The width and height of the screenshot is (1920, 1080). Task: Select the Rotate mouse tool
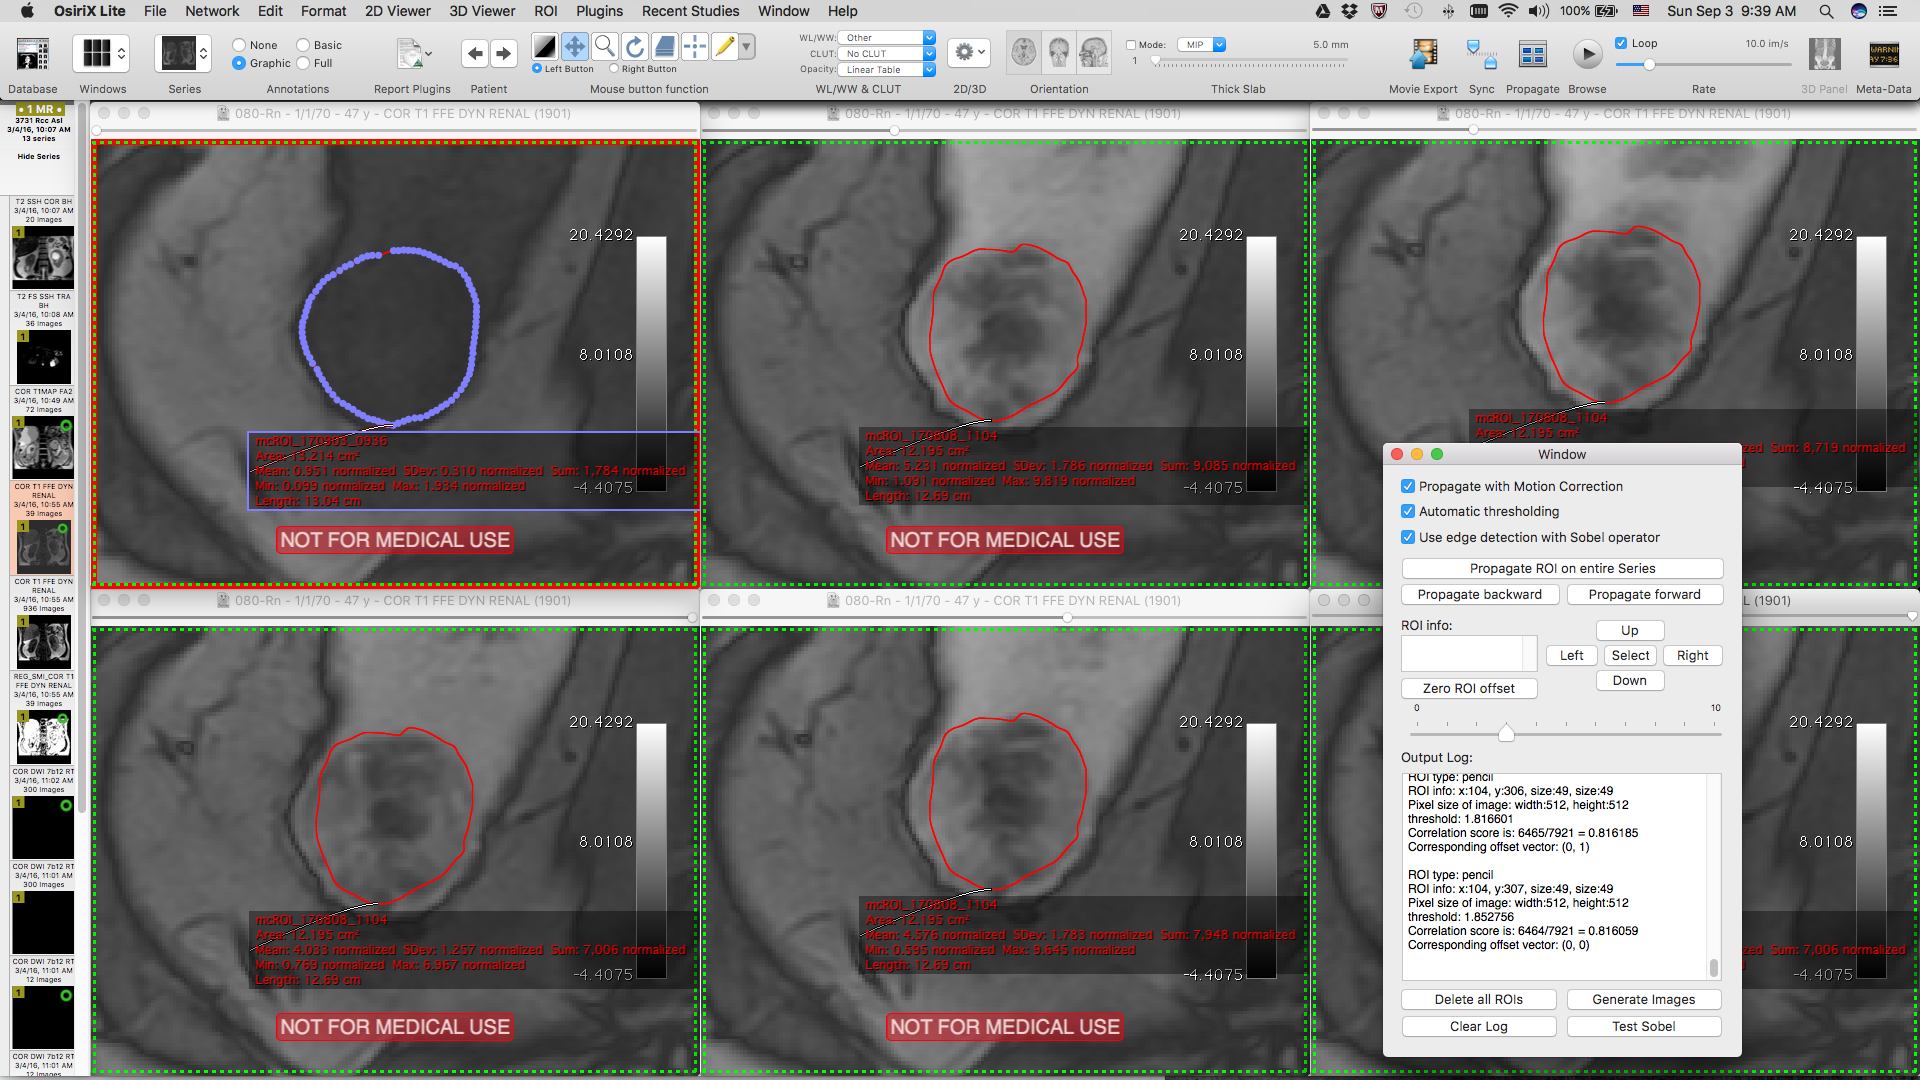[634, 47]
